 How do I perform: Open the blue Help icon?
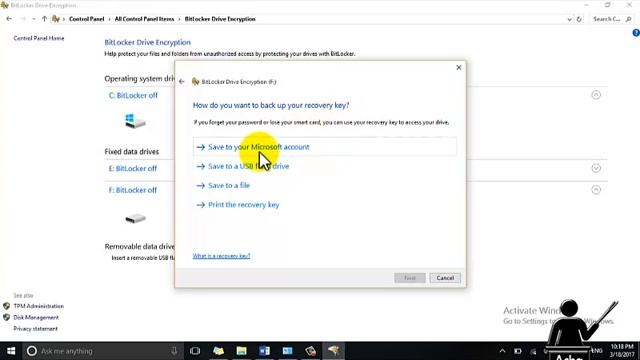pyautogui.click(x=636, y=33)
